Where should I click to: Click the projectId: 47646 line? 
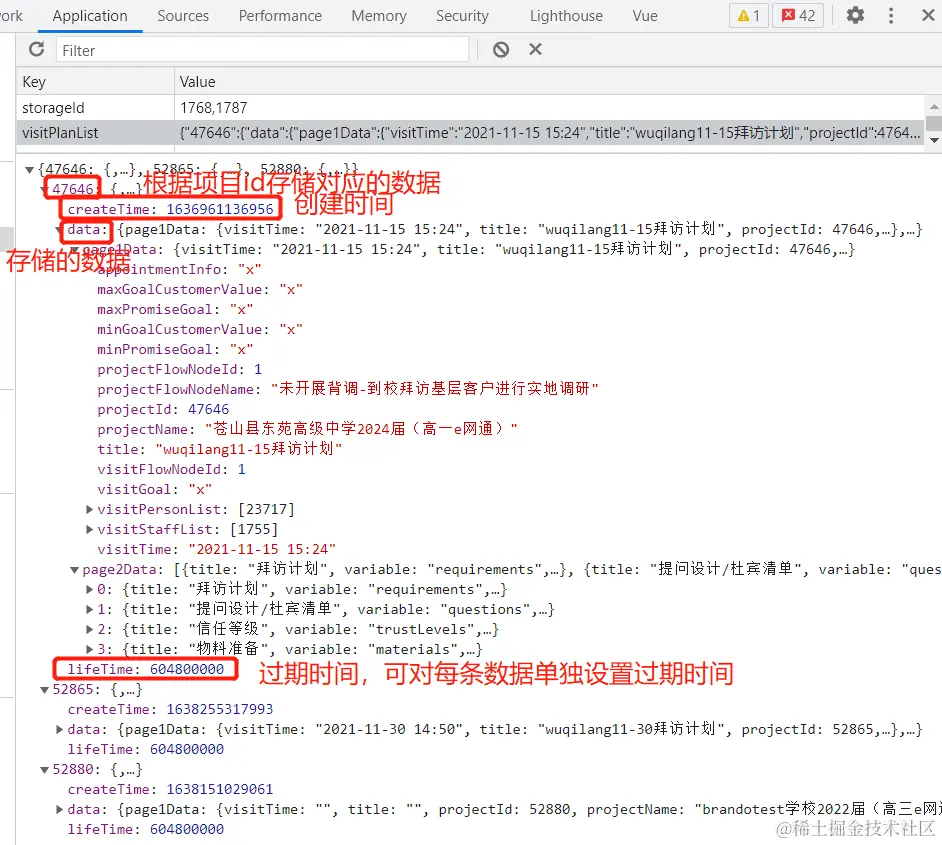click(x=163, y=409)
